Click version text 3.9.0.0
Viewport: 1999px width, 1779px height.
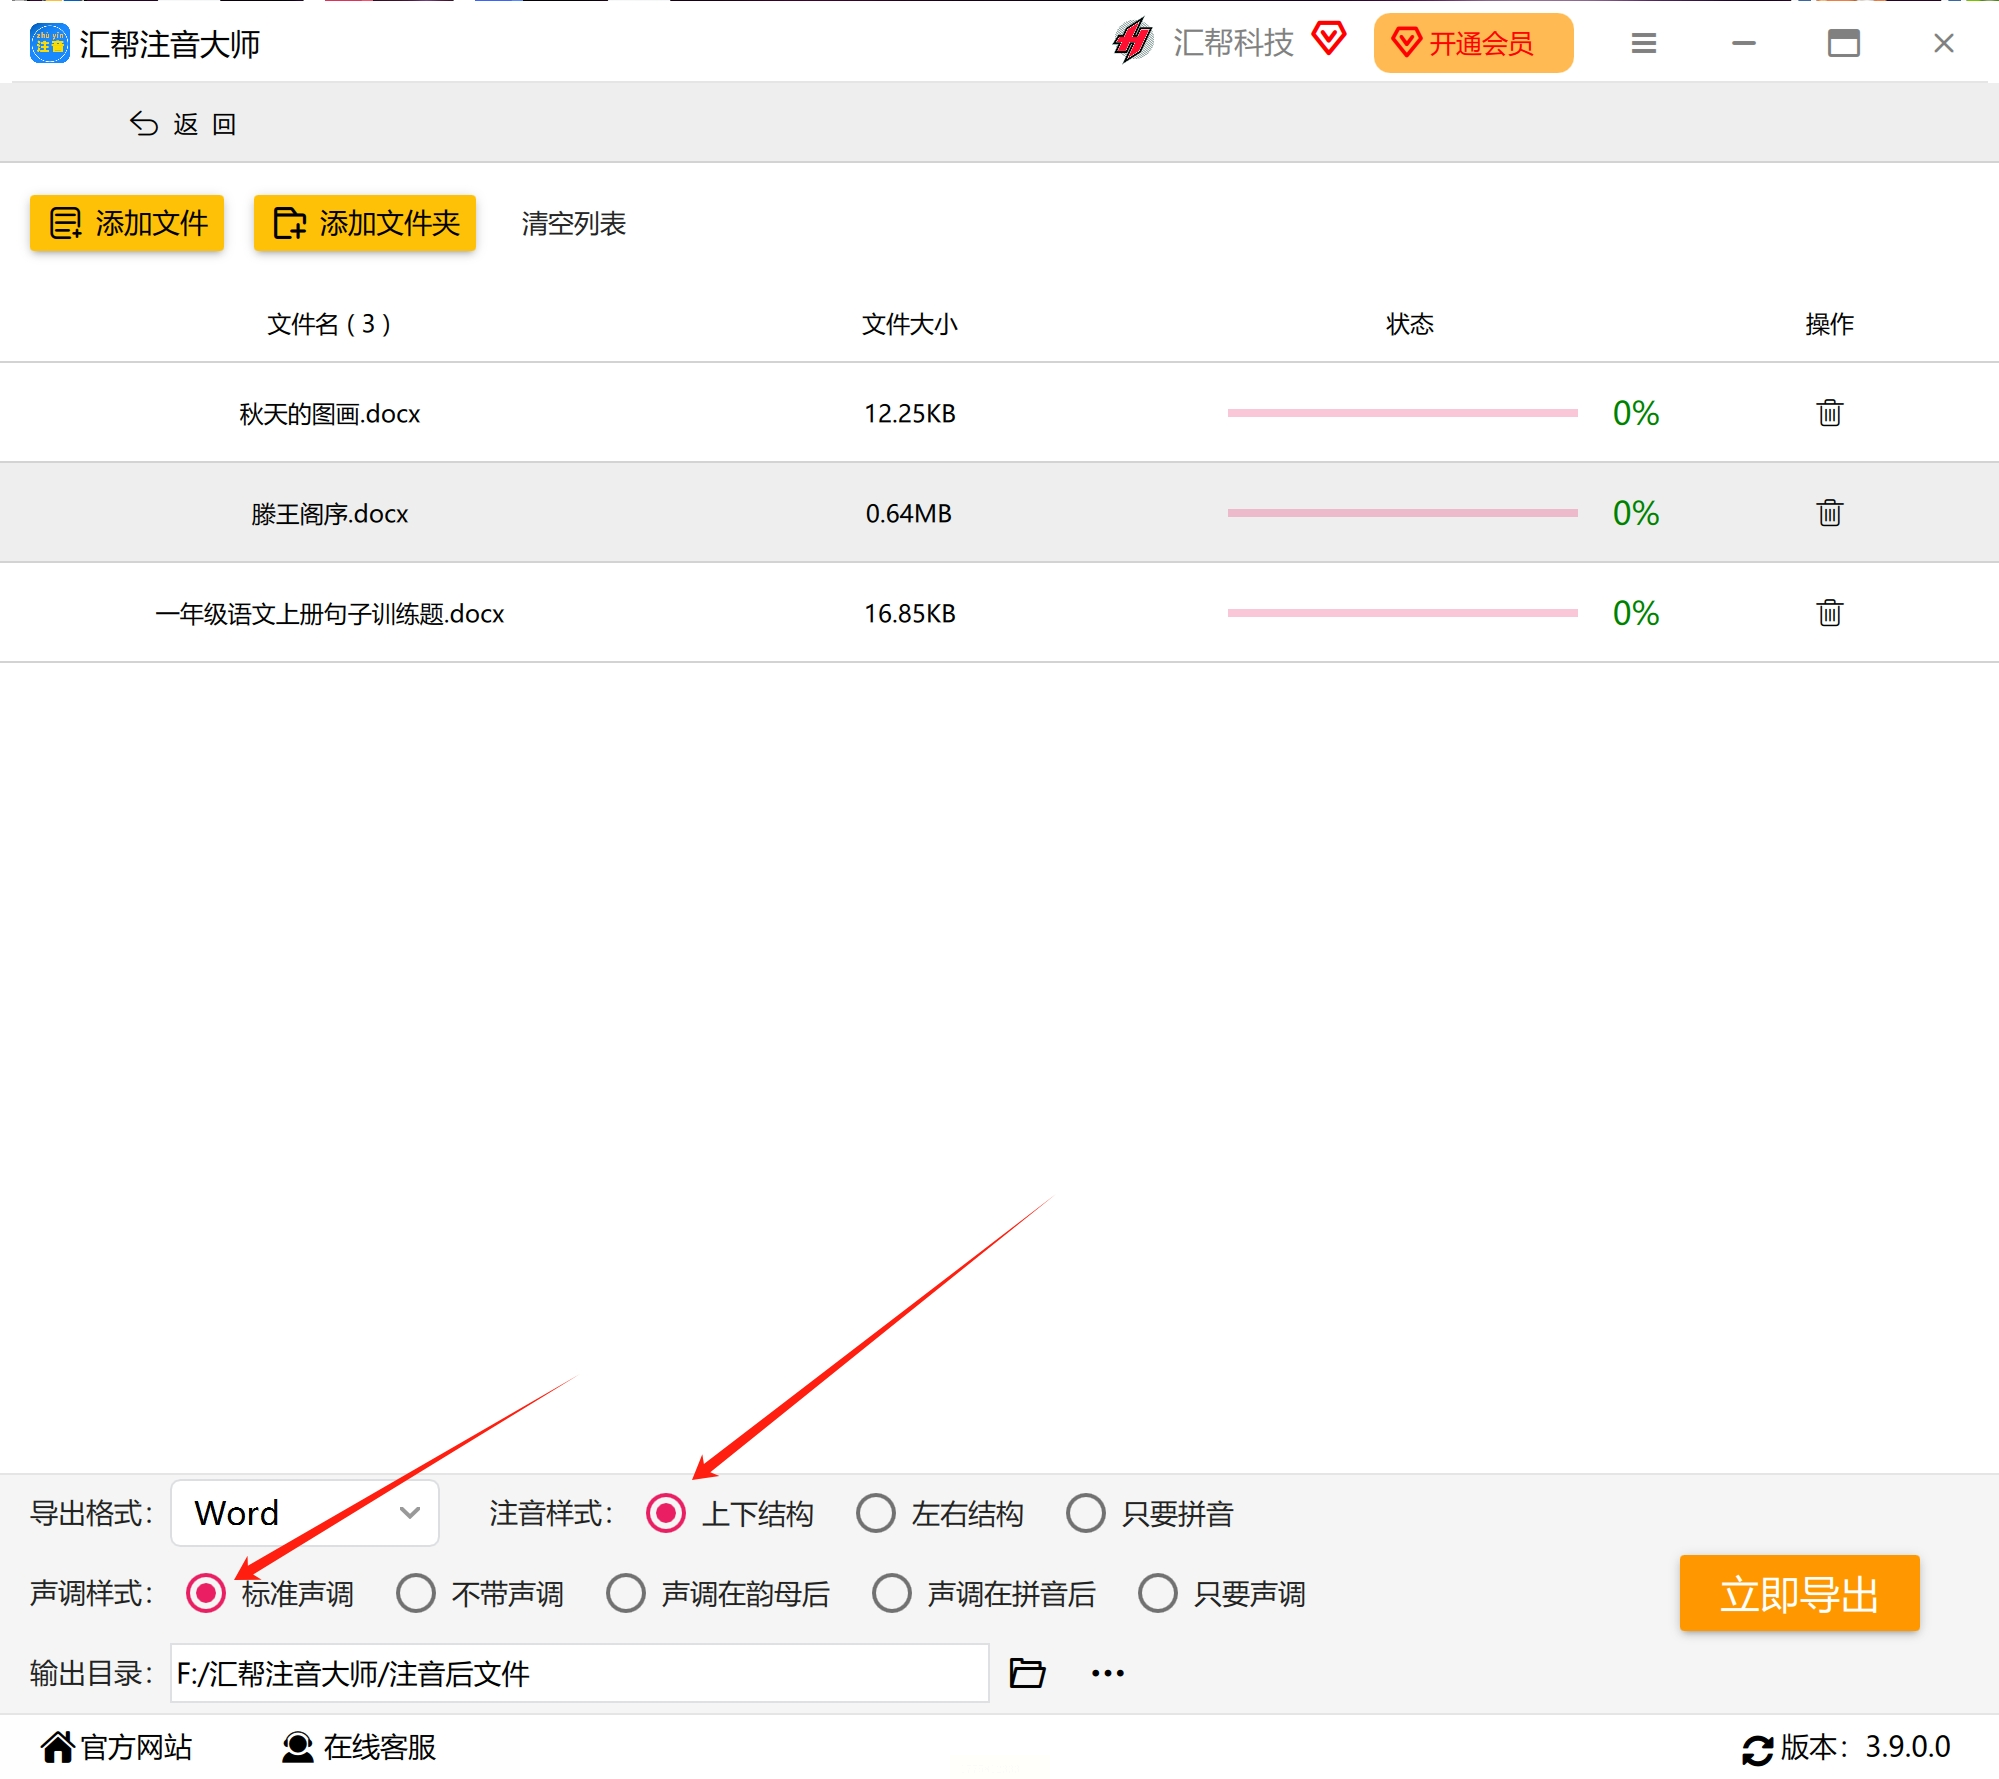pyautogui.click(x=1907, y=1747)
